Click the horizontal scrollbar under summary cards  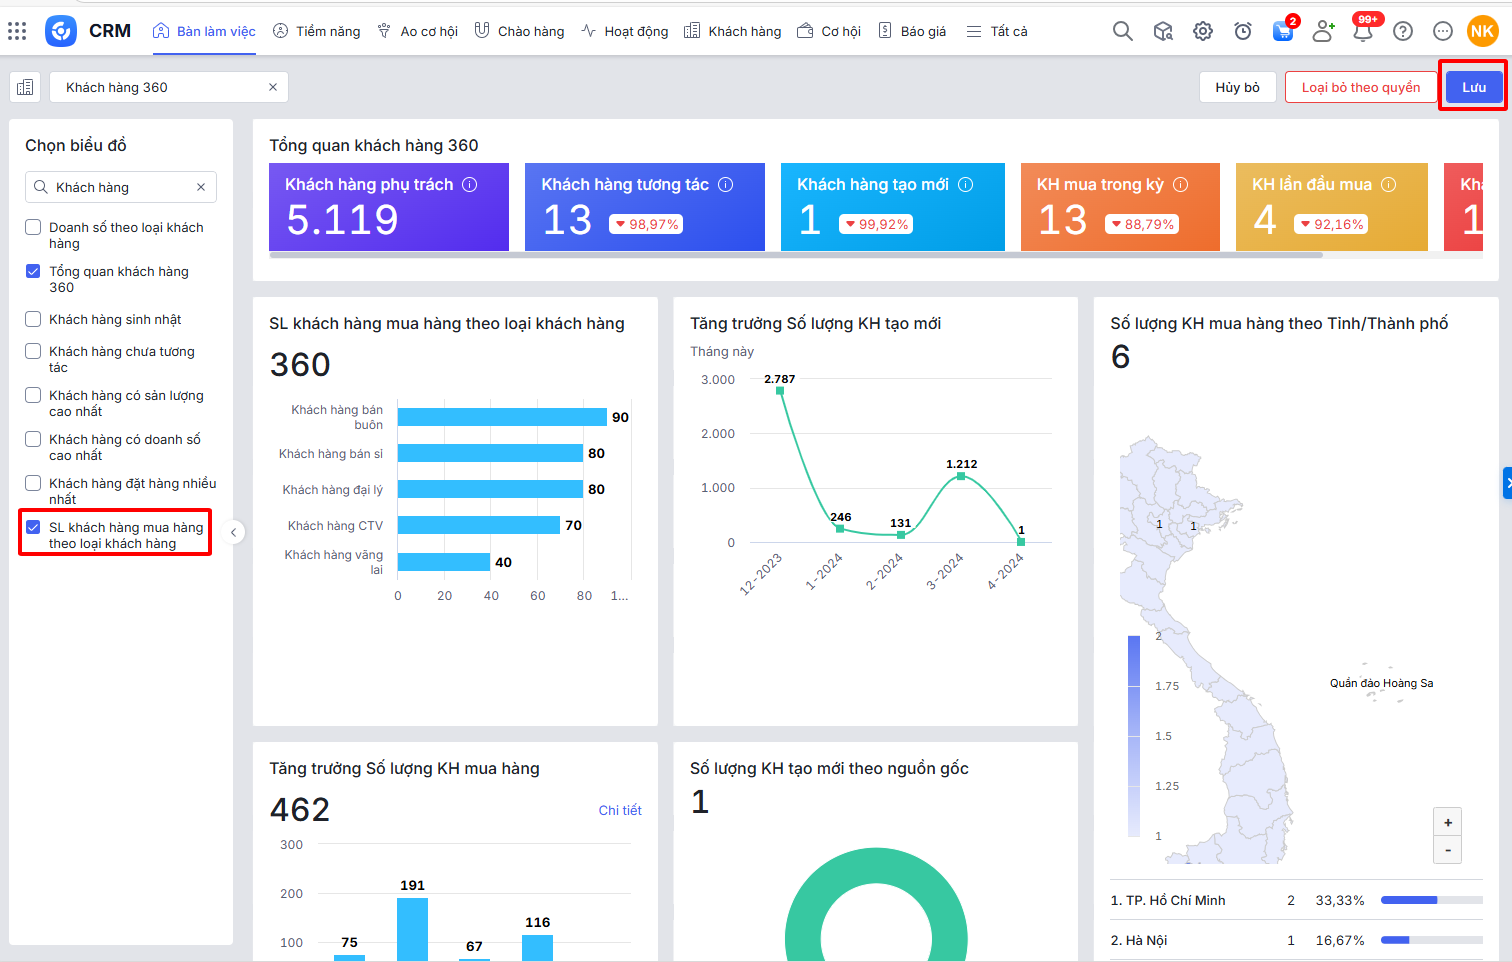click(795, 255)
